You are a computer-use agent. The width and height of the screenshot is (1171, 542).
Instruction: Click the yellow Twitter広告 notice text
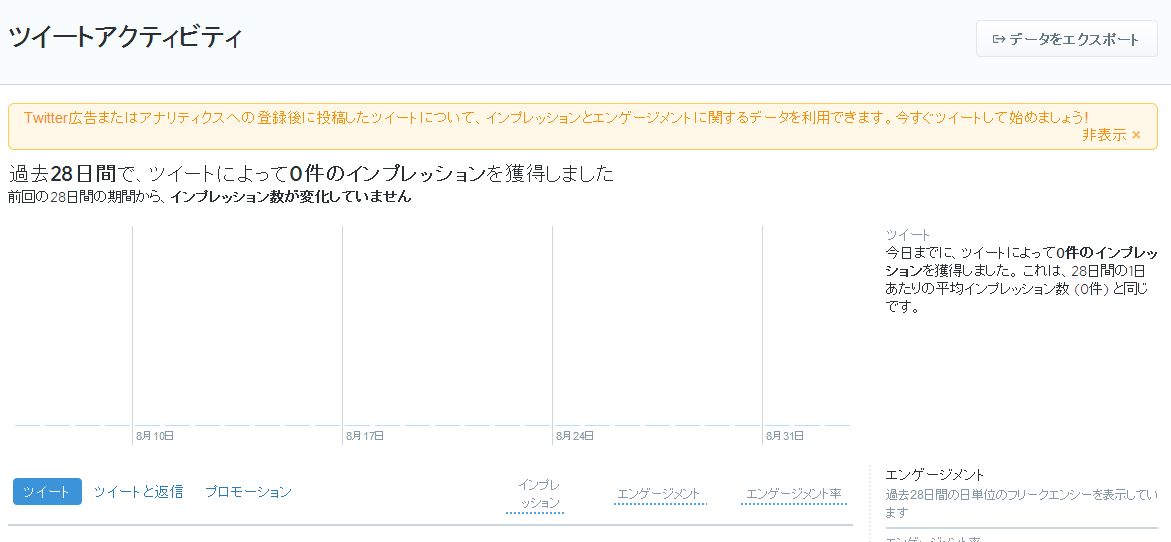click(x=556, y=118)
